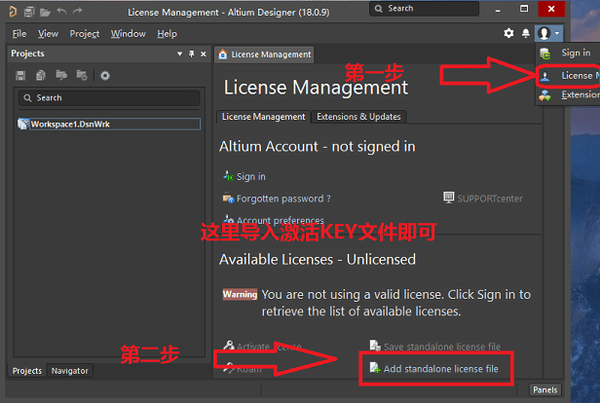Click the Add standalone license file icon
600x403 pixels.
click(x=375, y=368)
